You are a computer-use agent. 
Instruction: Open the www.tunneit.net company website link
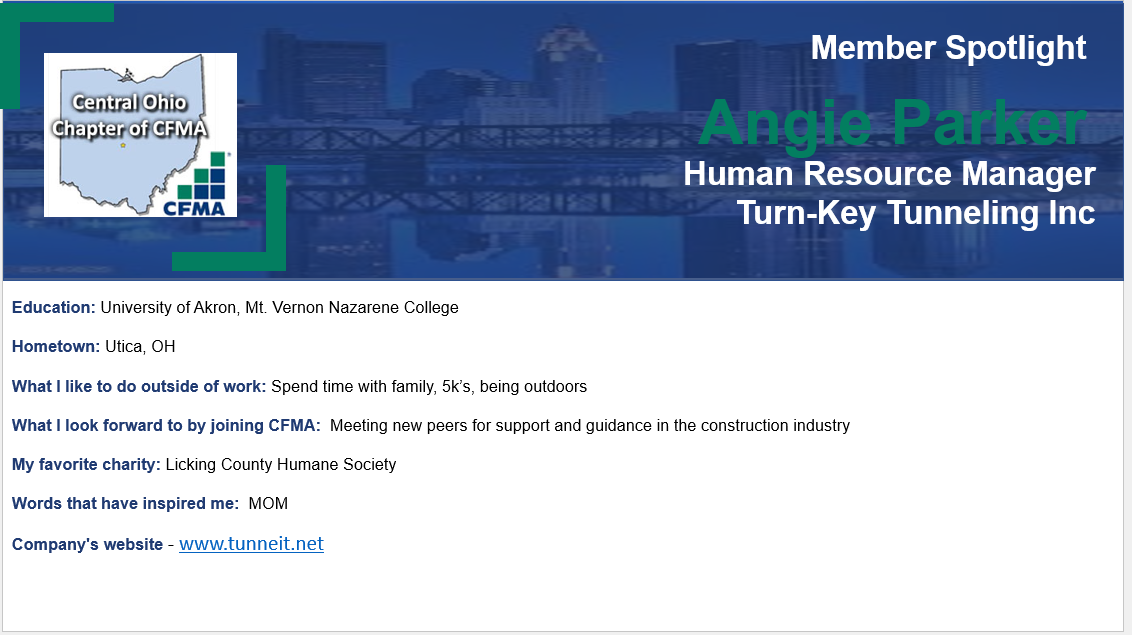click(x=251, y=544)
